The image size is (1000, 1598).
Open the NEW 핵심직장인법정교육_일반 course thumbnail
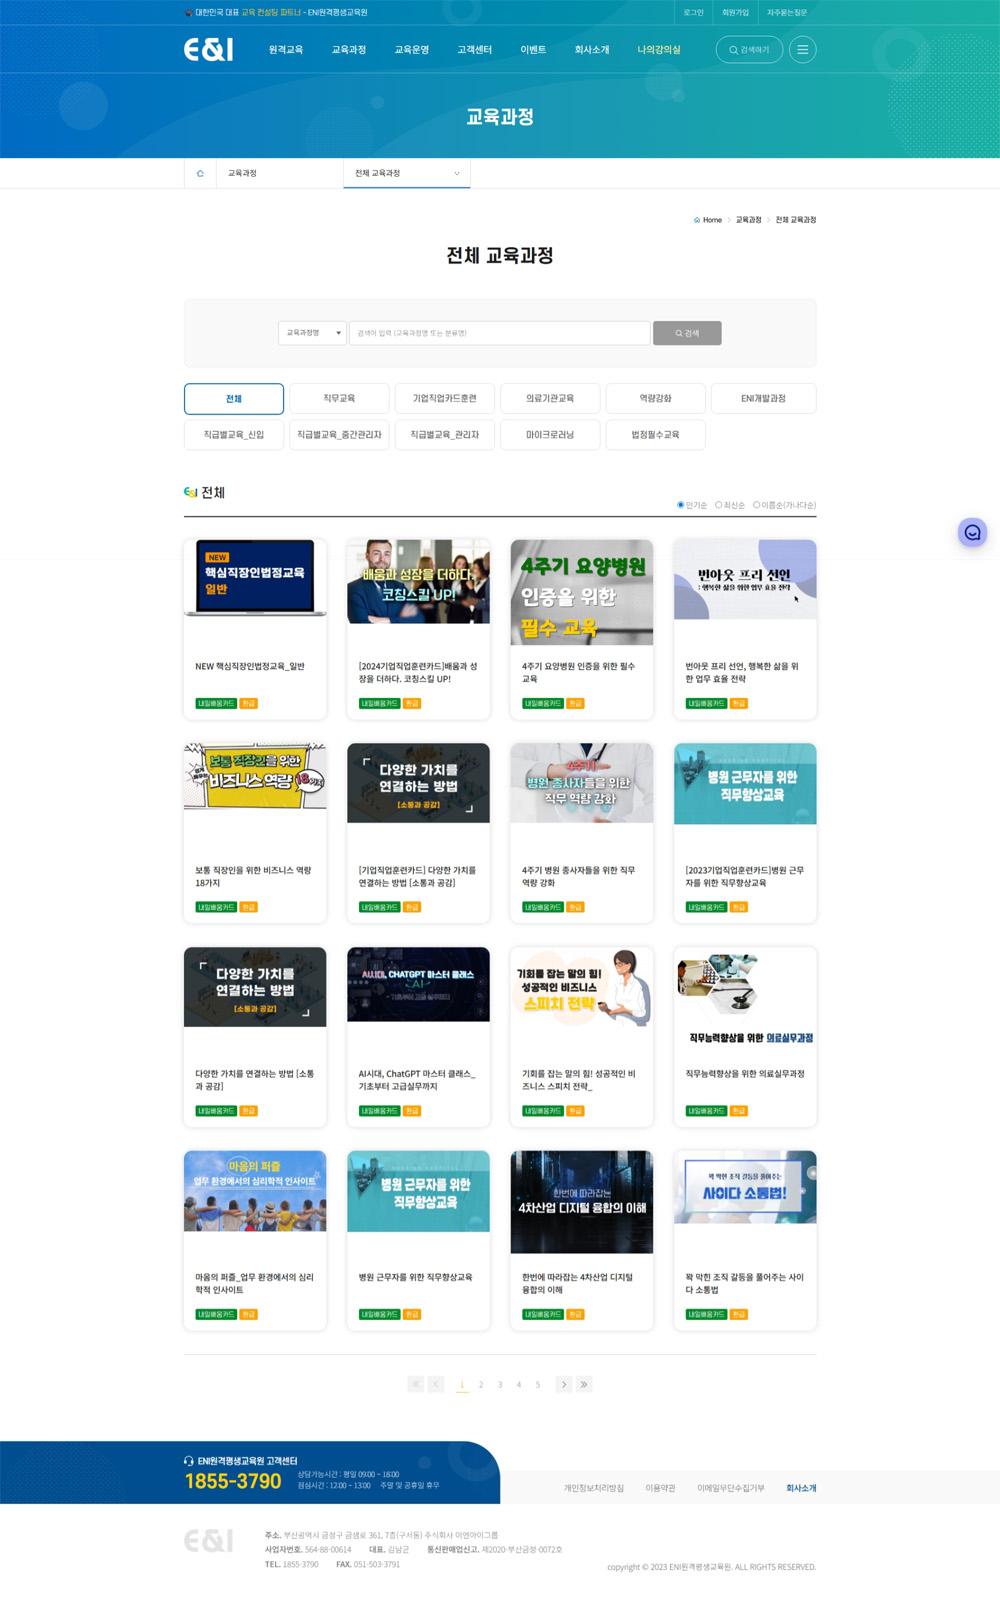click(x=255, y=578)
